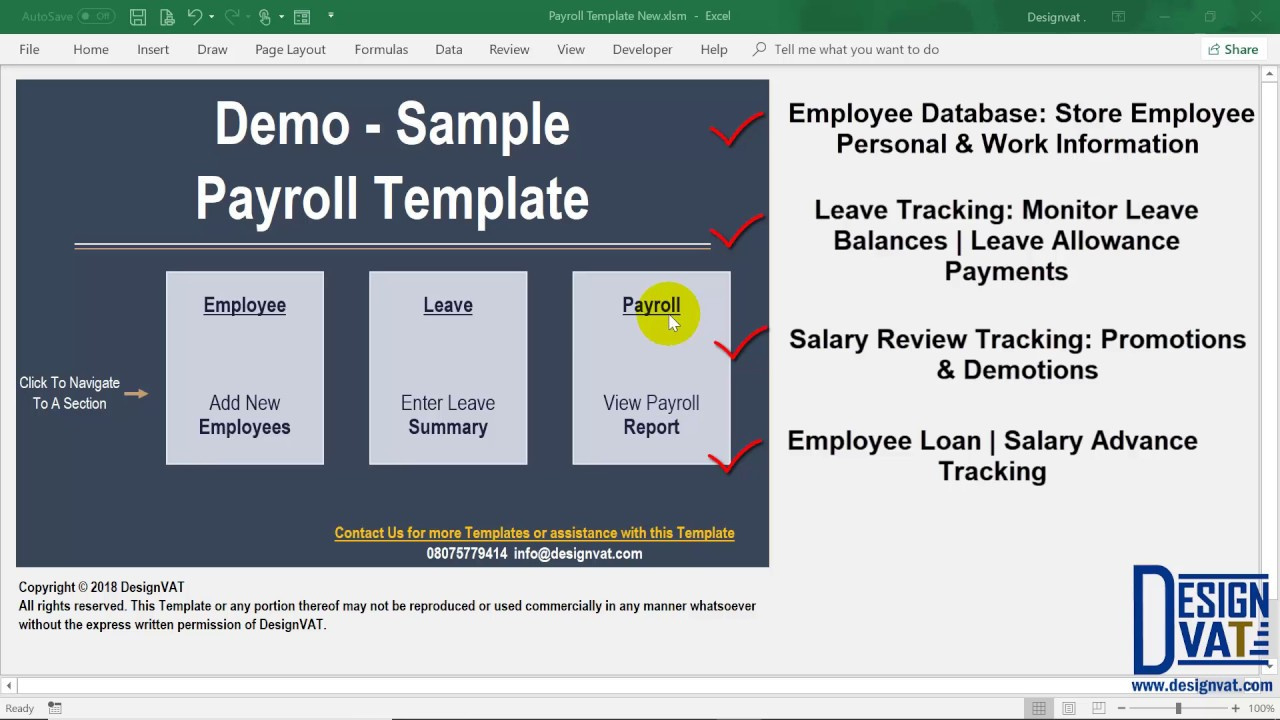Click the Contact Us template link

click(x=534, y=532)
